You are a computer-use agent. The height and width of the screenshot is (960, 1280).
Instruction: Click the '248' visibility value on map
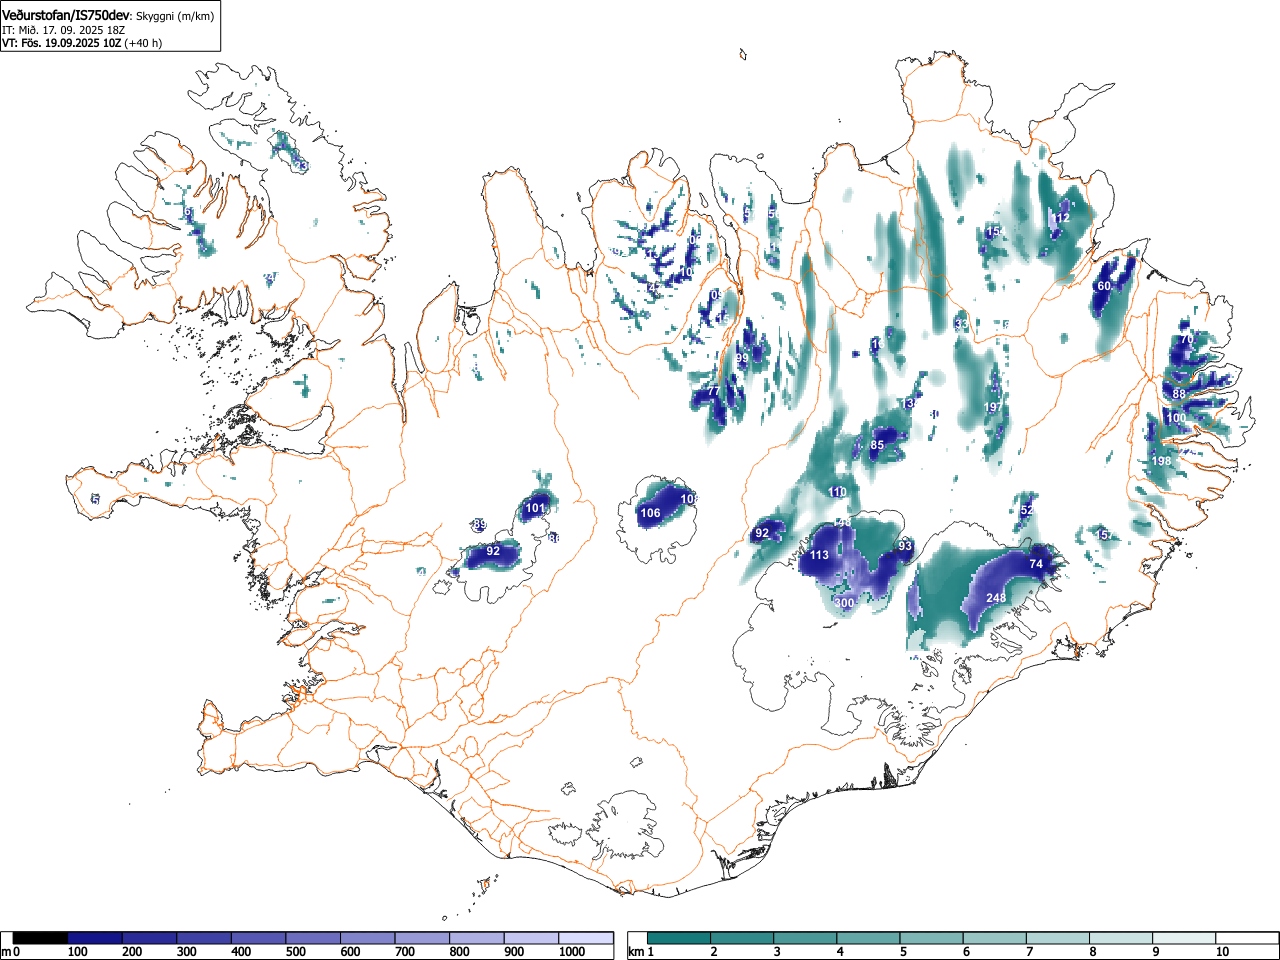point(996,598)
